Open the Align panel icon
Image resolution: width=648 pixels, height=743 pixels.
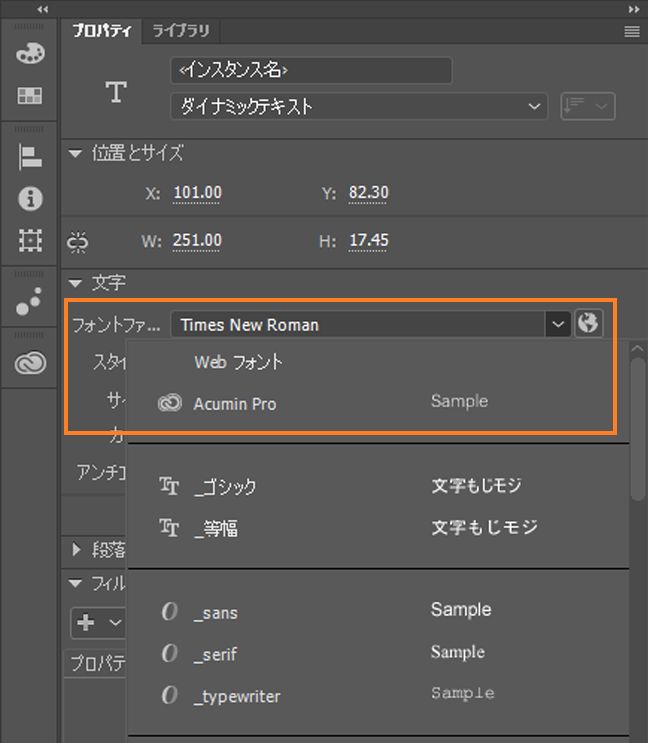coord(30,157)
